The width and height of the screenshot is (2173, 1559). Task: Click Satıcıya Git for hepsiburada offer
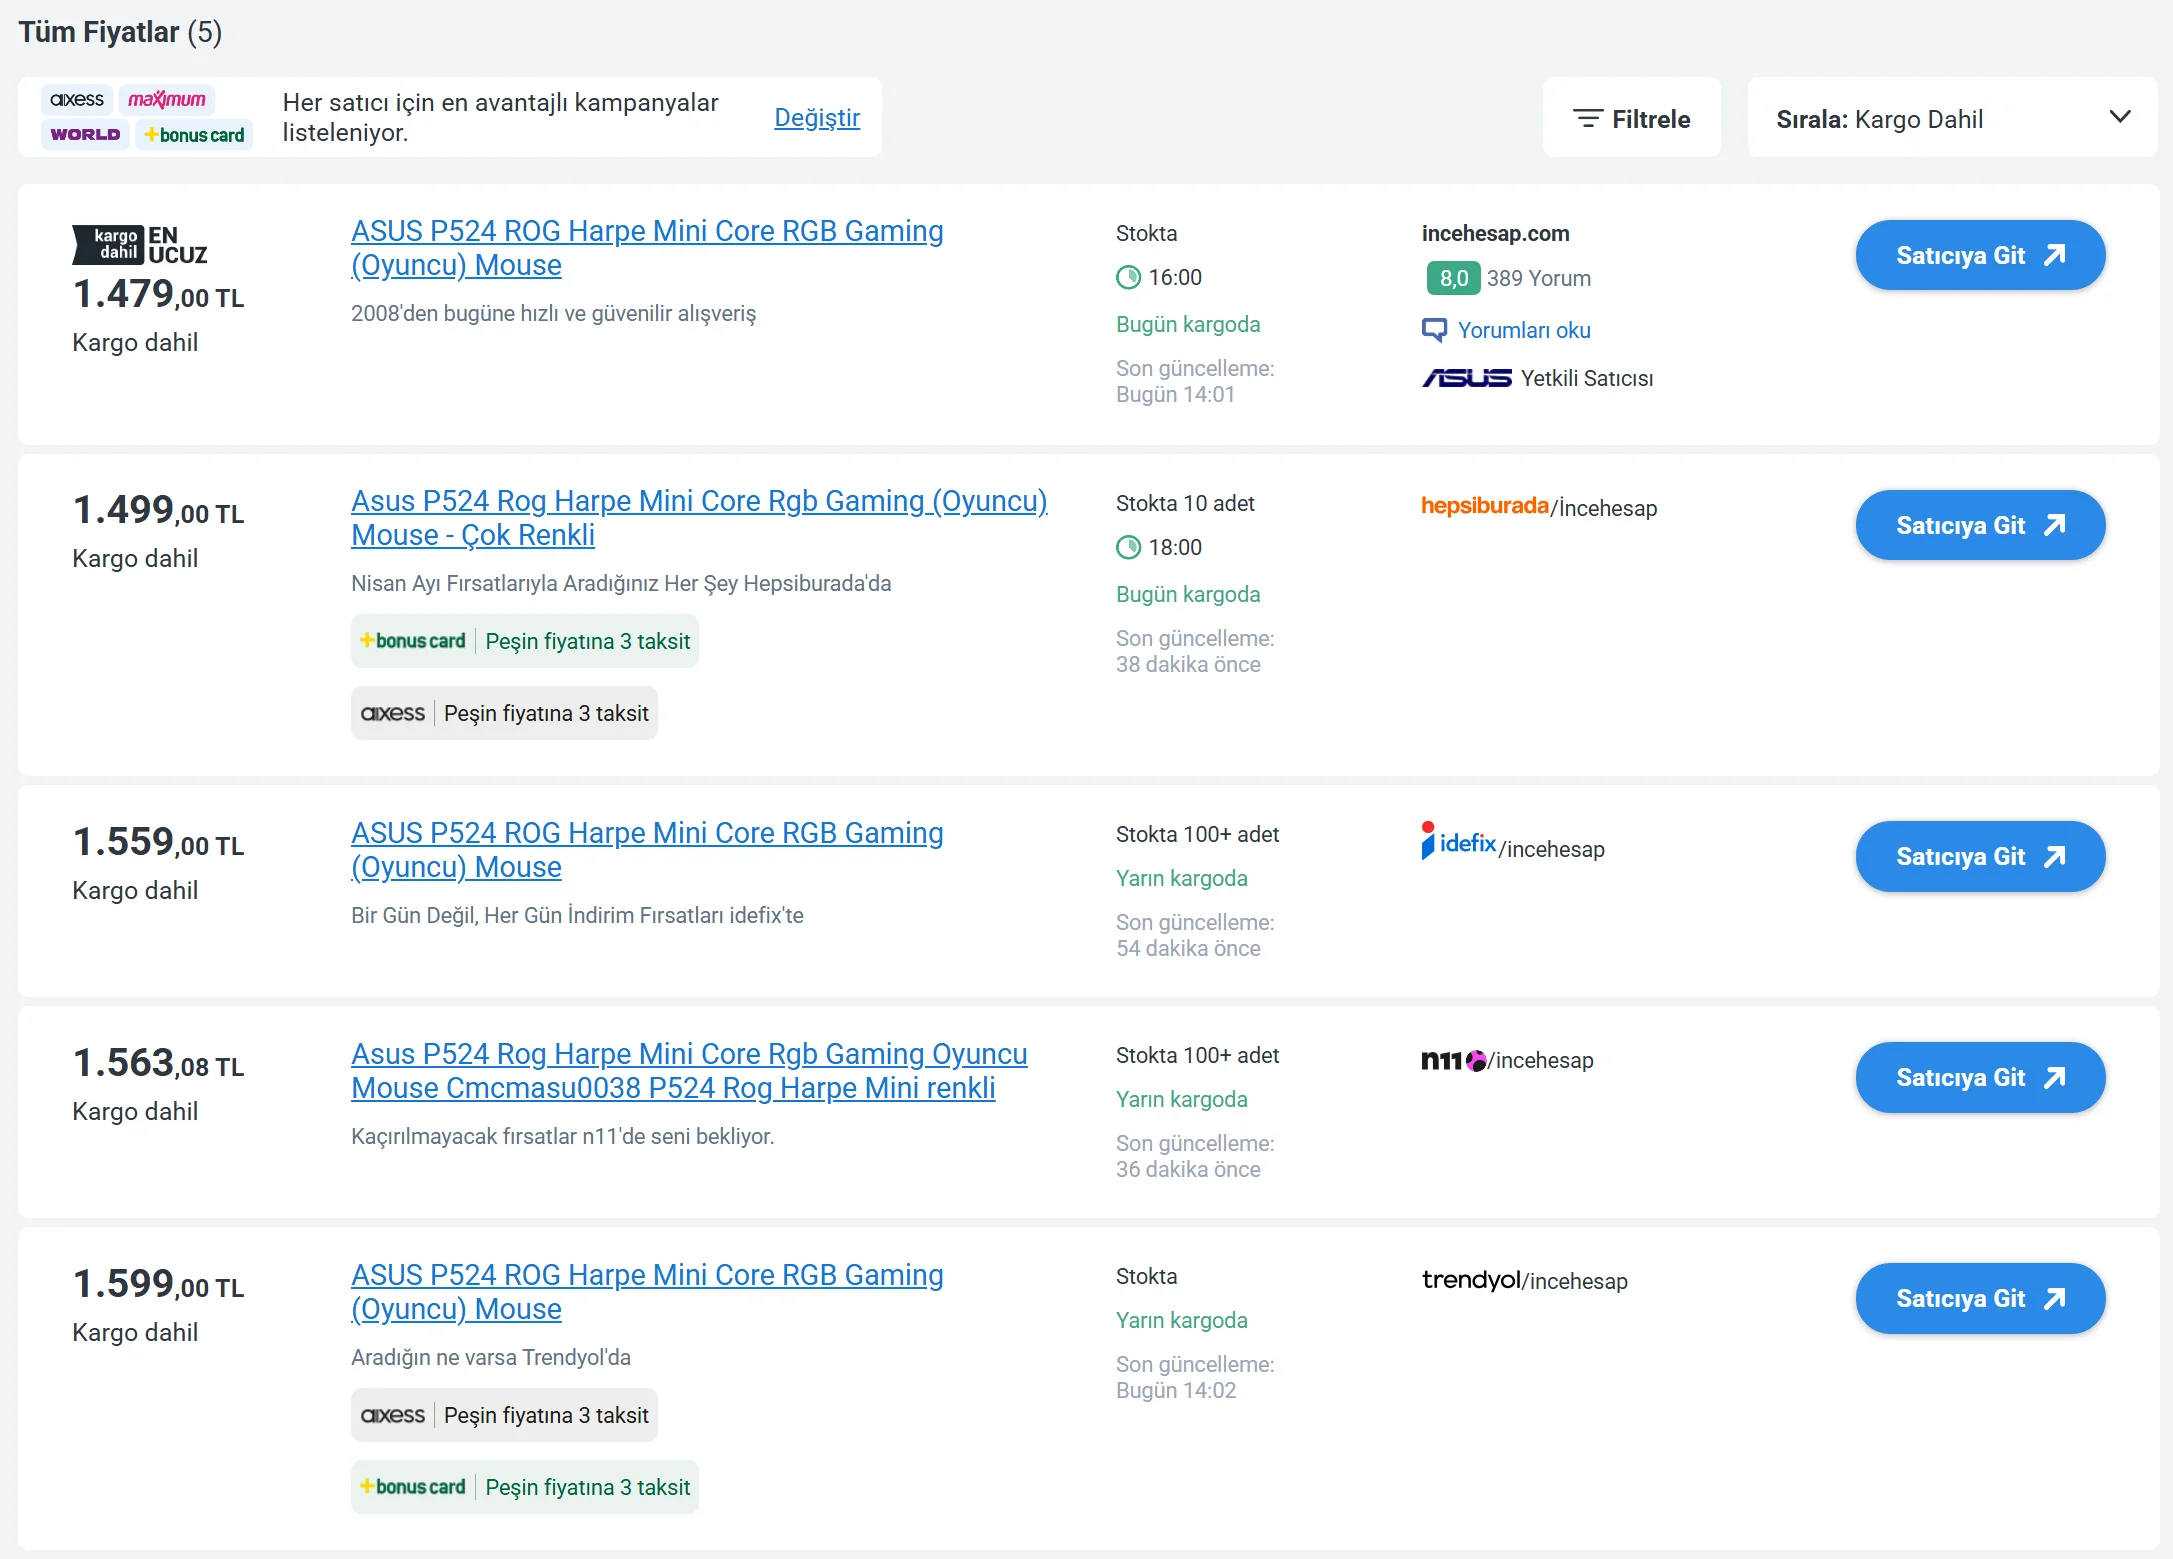[1979, 525]
